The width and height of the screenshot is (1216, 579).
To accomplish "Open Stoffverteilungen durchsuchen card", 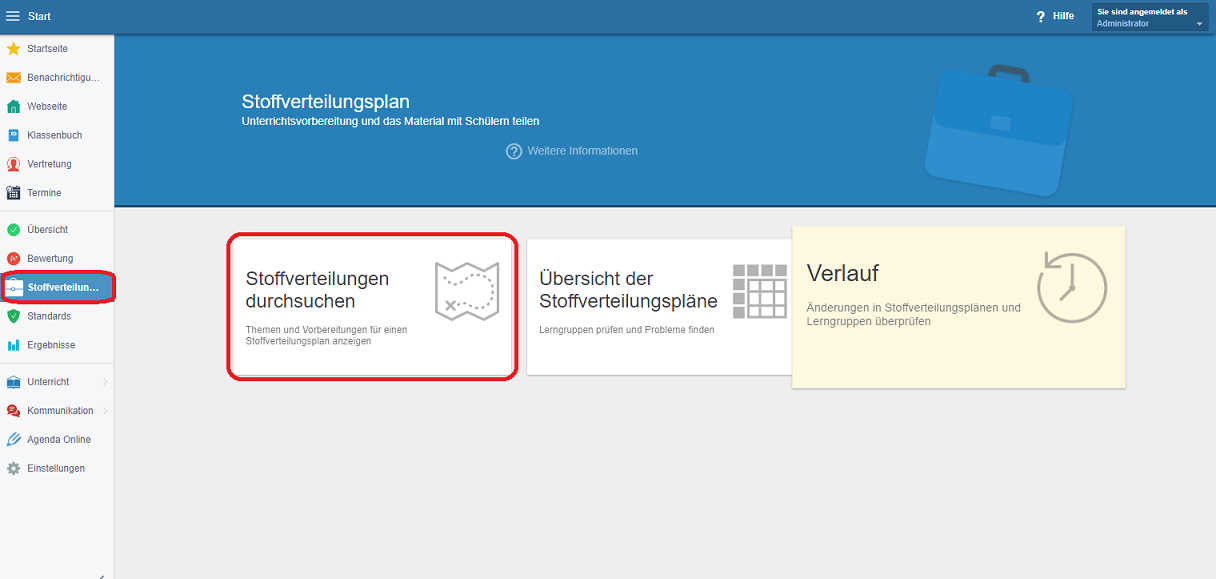I will coord(372,307).
